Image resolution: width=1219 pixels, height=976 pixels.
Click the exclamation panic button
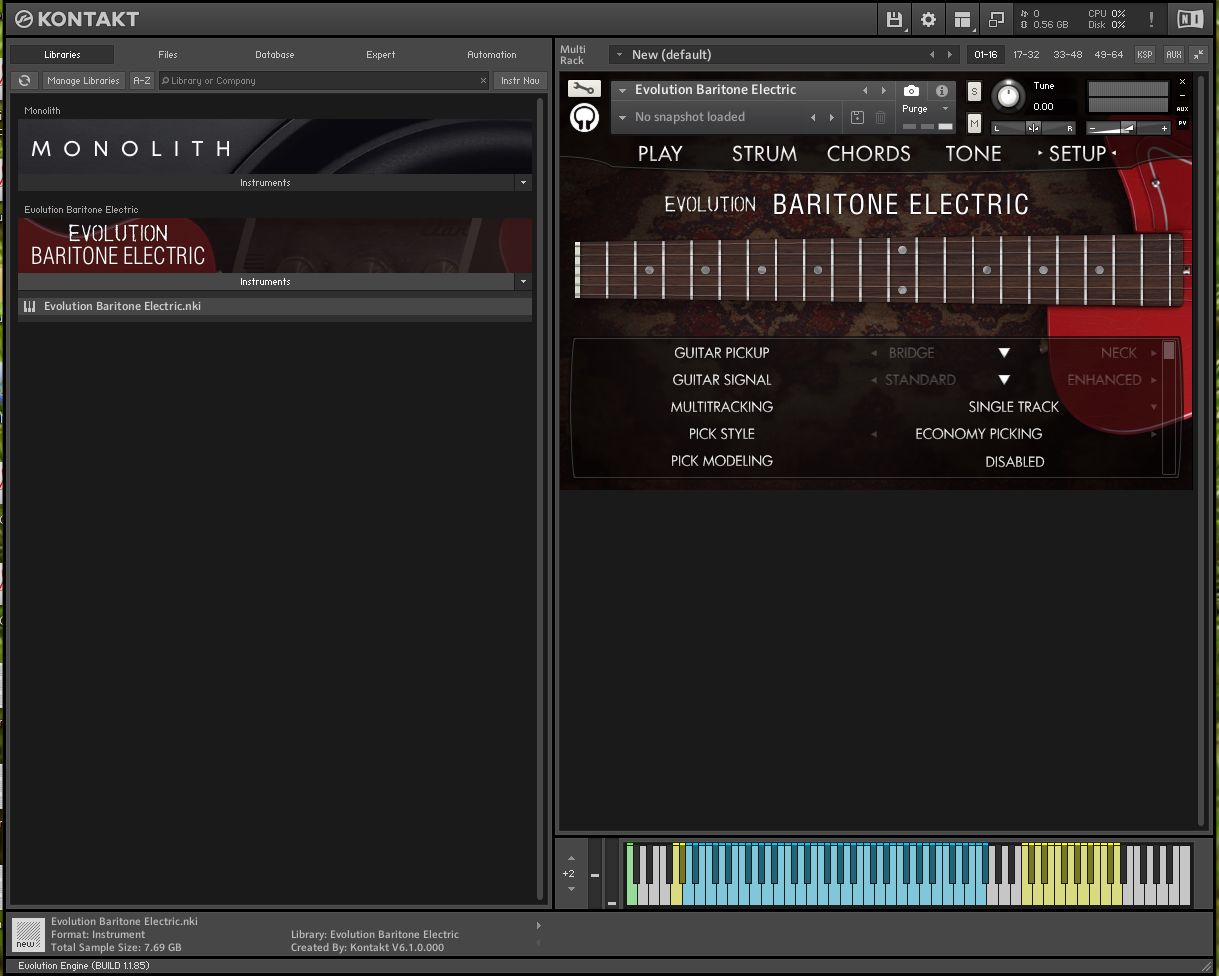click(1151, 19)
